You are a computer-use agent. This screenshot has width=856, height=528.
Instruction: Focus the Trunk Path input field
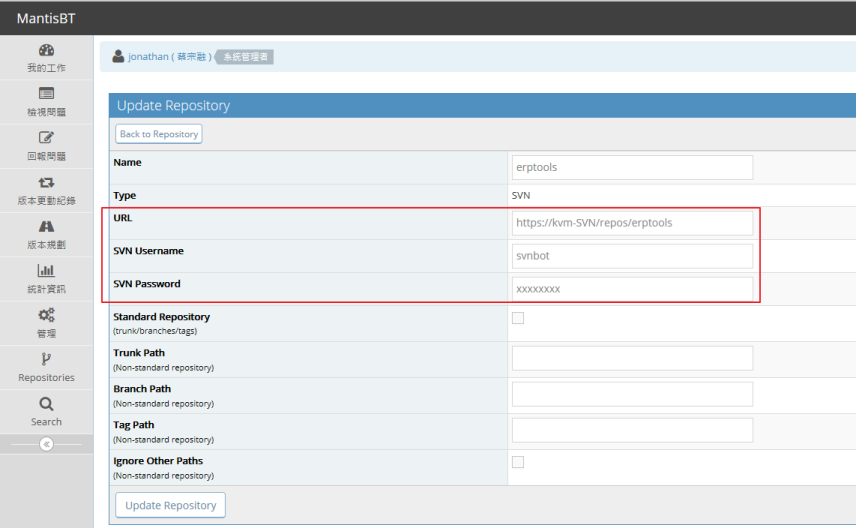pos(632,358)
